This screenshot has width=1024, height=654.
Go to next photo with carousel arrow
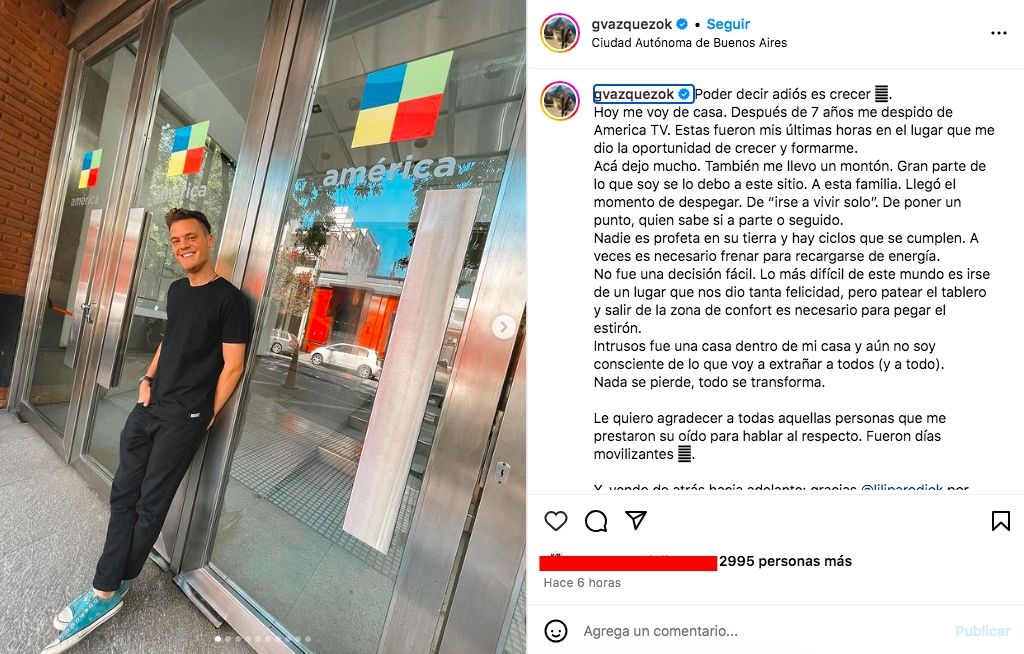tap(504, 327)
